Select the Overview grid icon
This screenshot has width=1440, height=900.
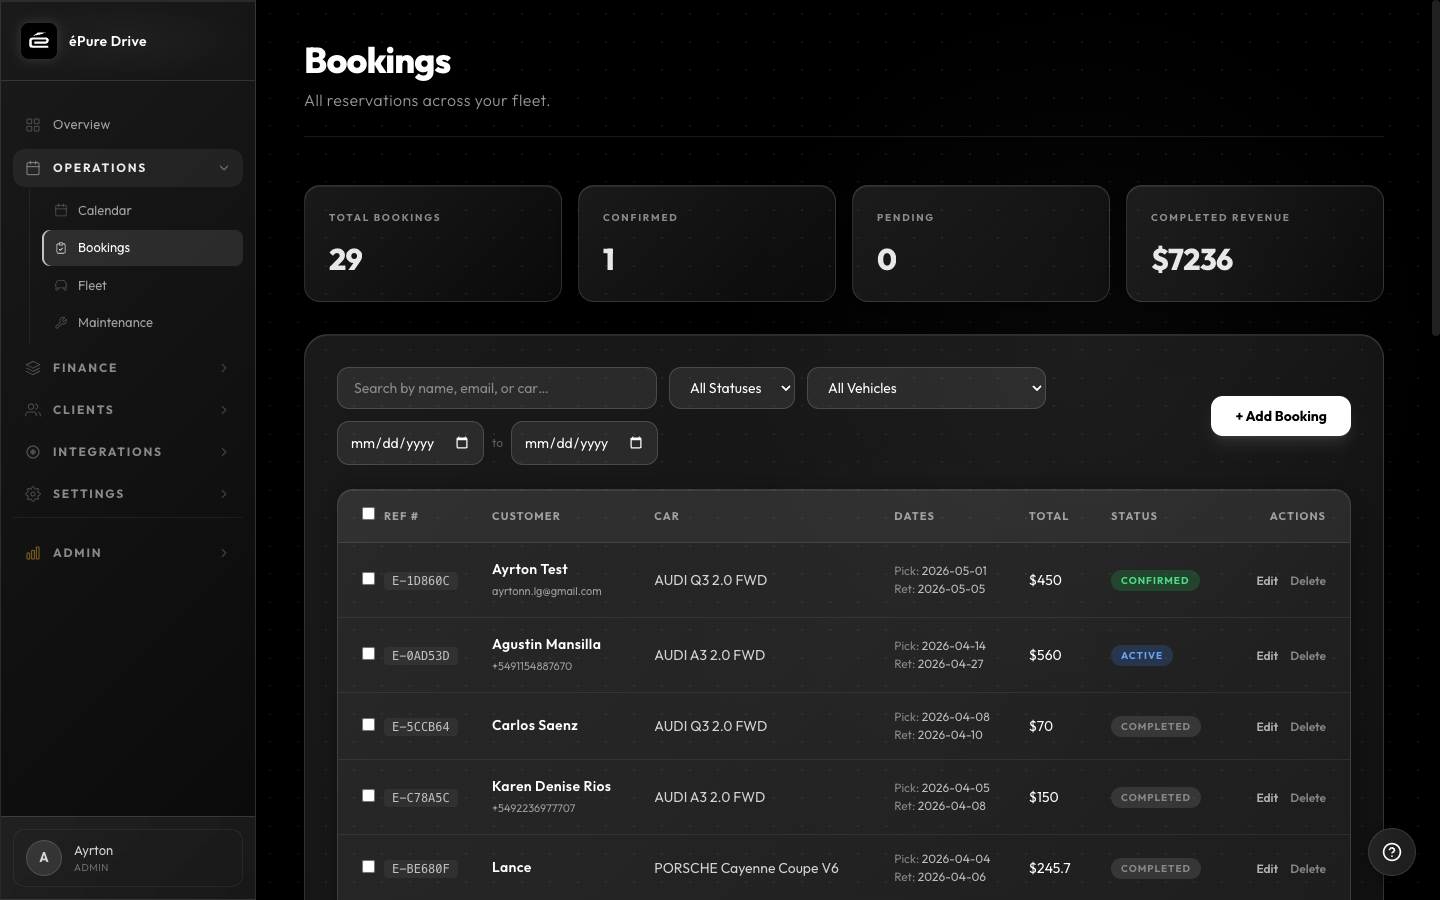pyautogui.click(x=31, y=124)
